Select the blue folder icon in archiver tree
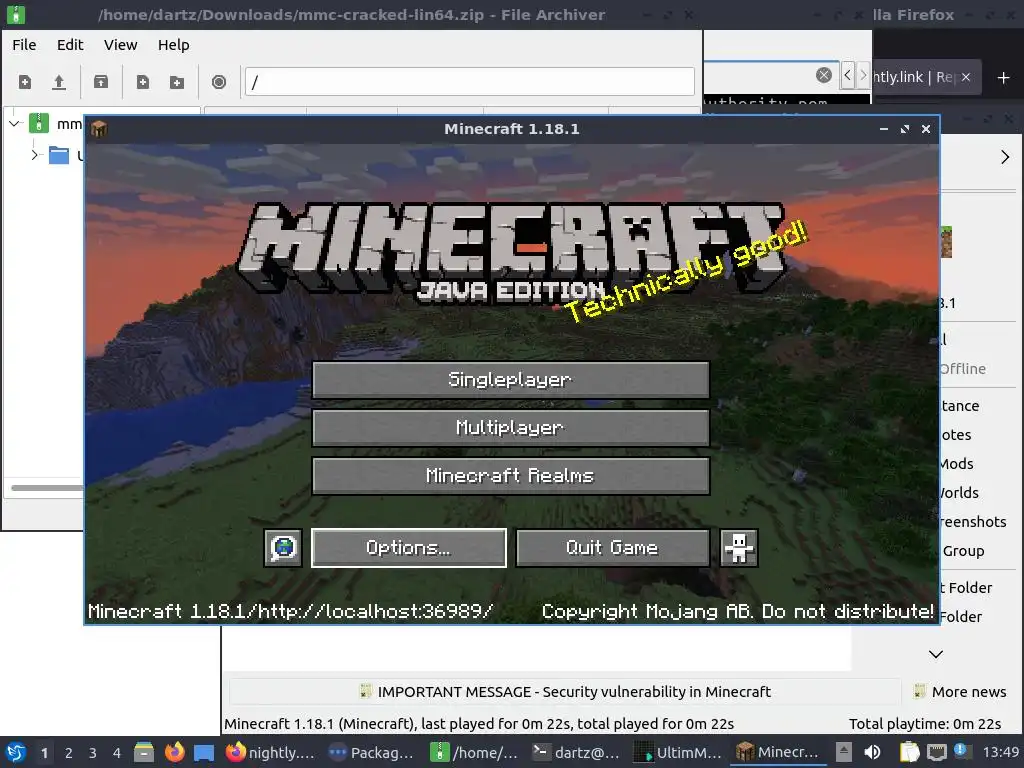This screenshot has width=1024, height=768. point(59,155)
